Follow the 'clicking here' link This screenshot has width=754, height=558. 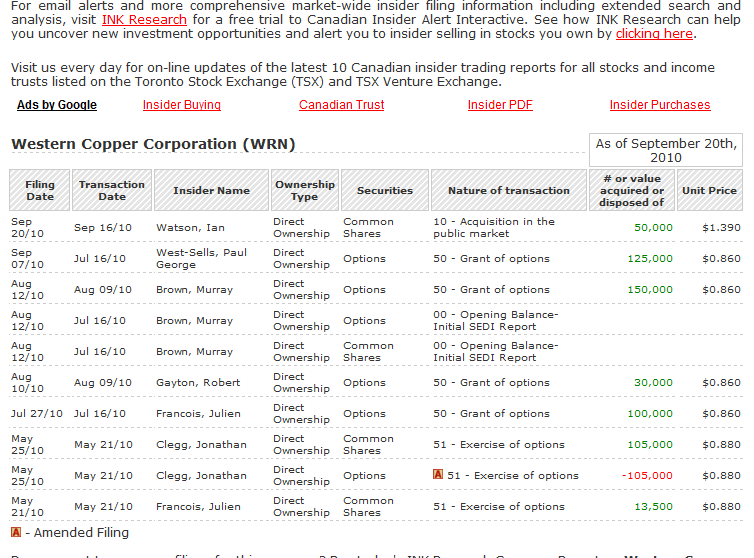(654, 34)
